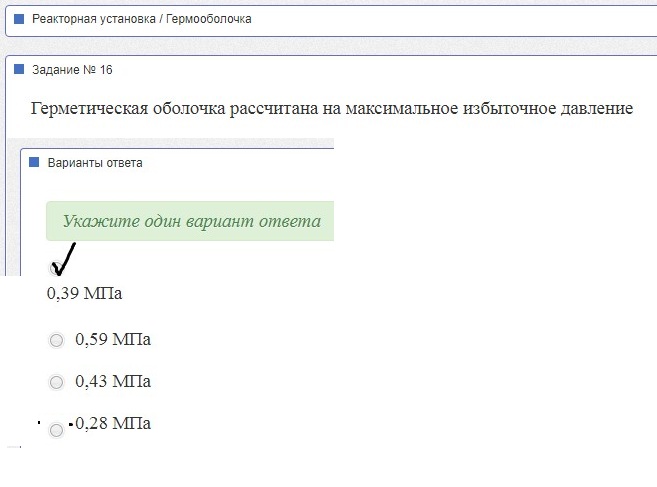Click green hint Укажите один вариант ответа
Image resolution: width=657 pixels, height=487 pixels.
click(190, 221)
